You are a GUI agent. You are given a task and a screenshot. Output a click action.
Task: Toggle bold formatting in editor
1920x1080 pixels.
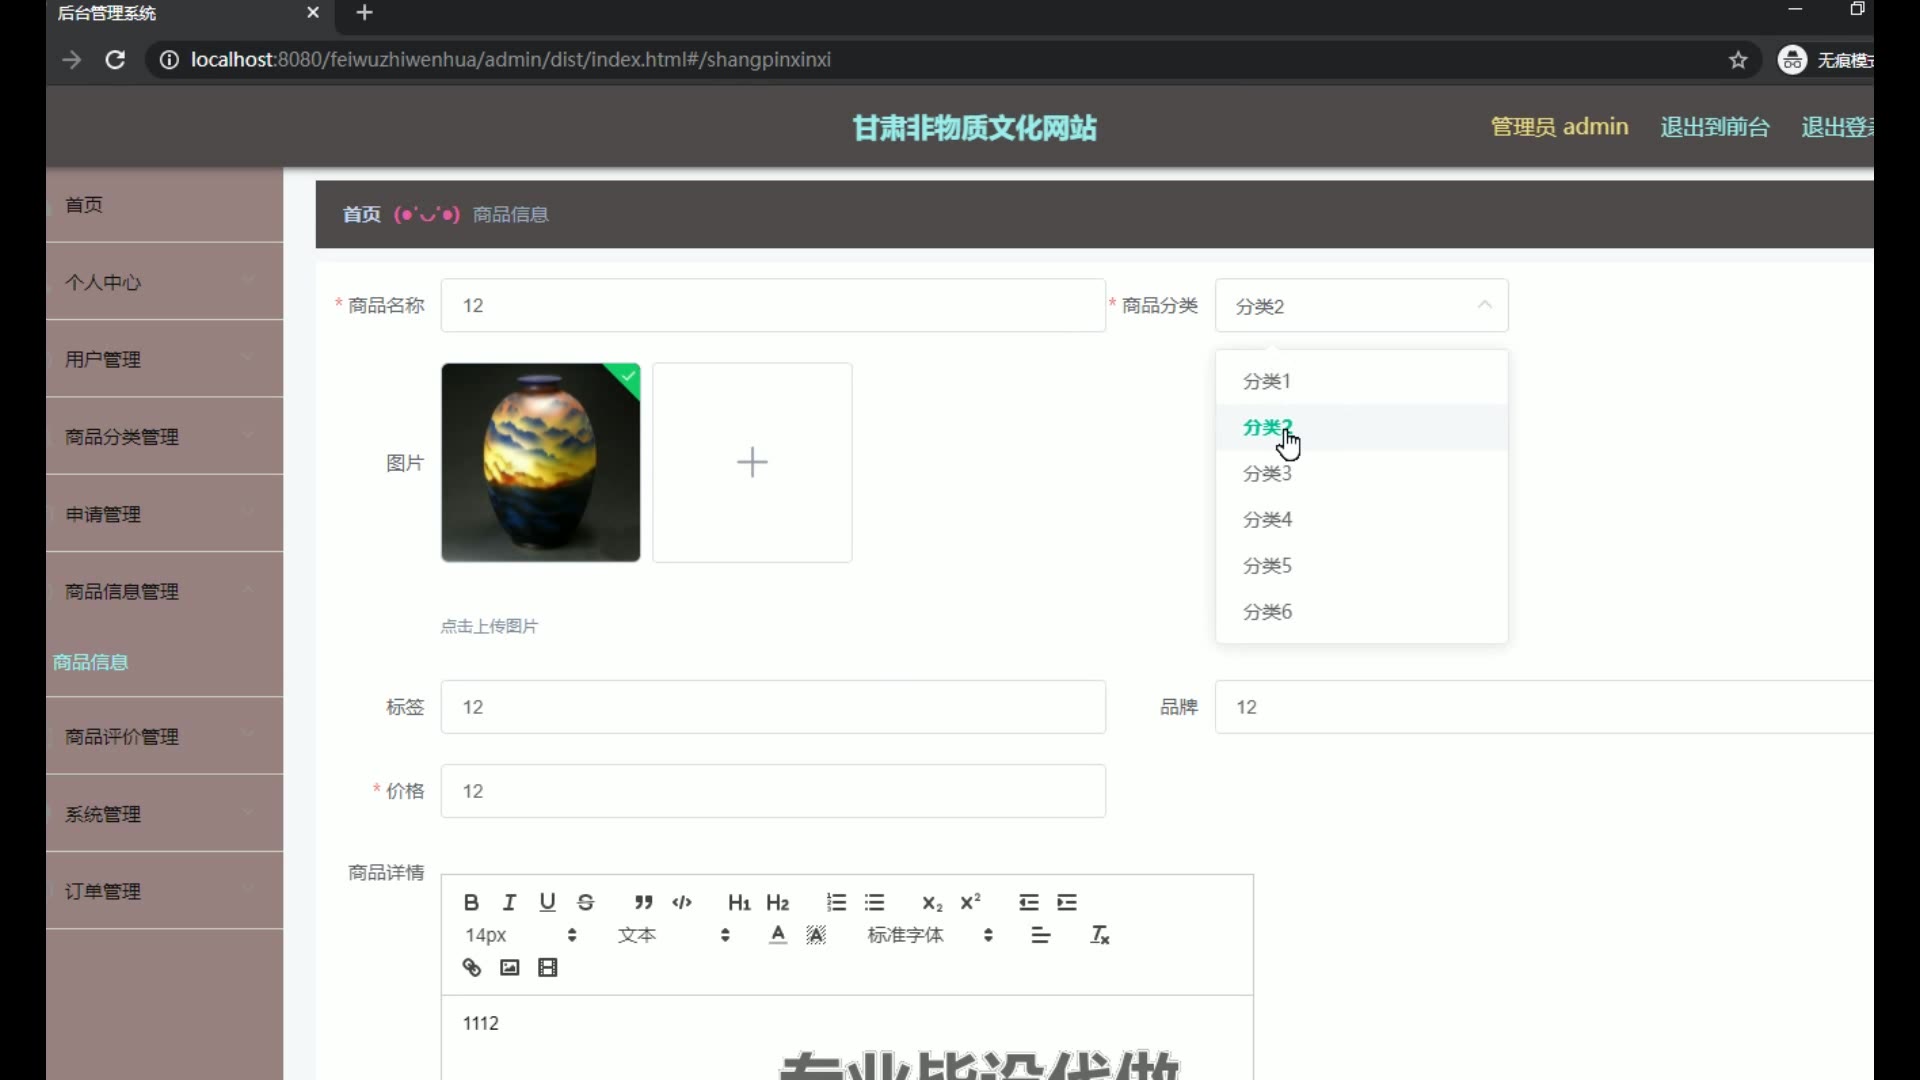point(471,902)
